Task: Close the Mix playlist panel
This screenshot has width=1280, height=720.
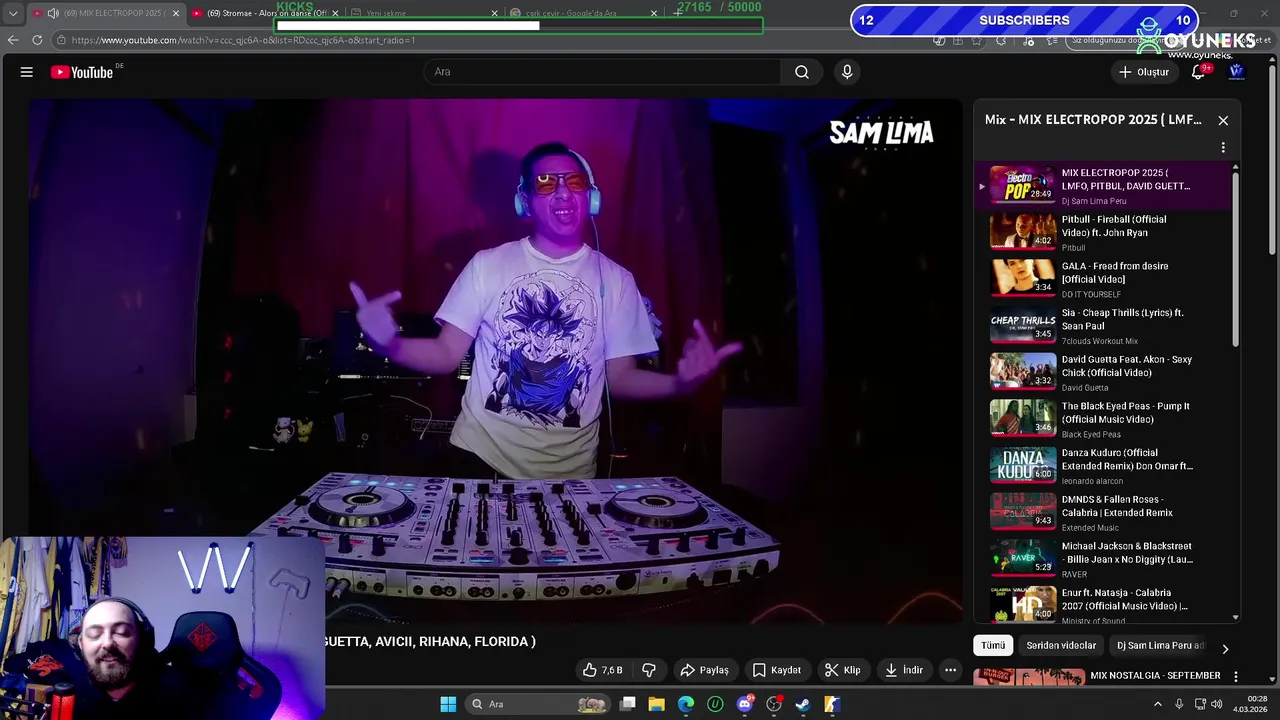Action: (x=1223, y=120)
